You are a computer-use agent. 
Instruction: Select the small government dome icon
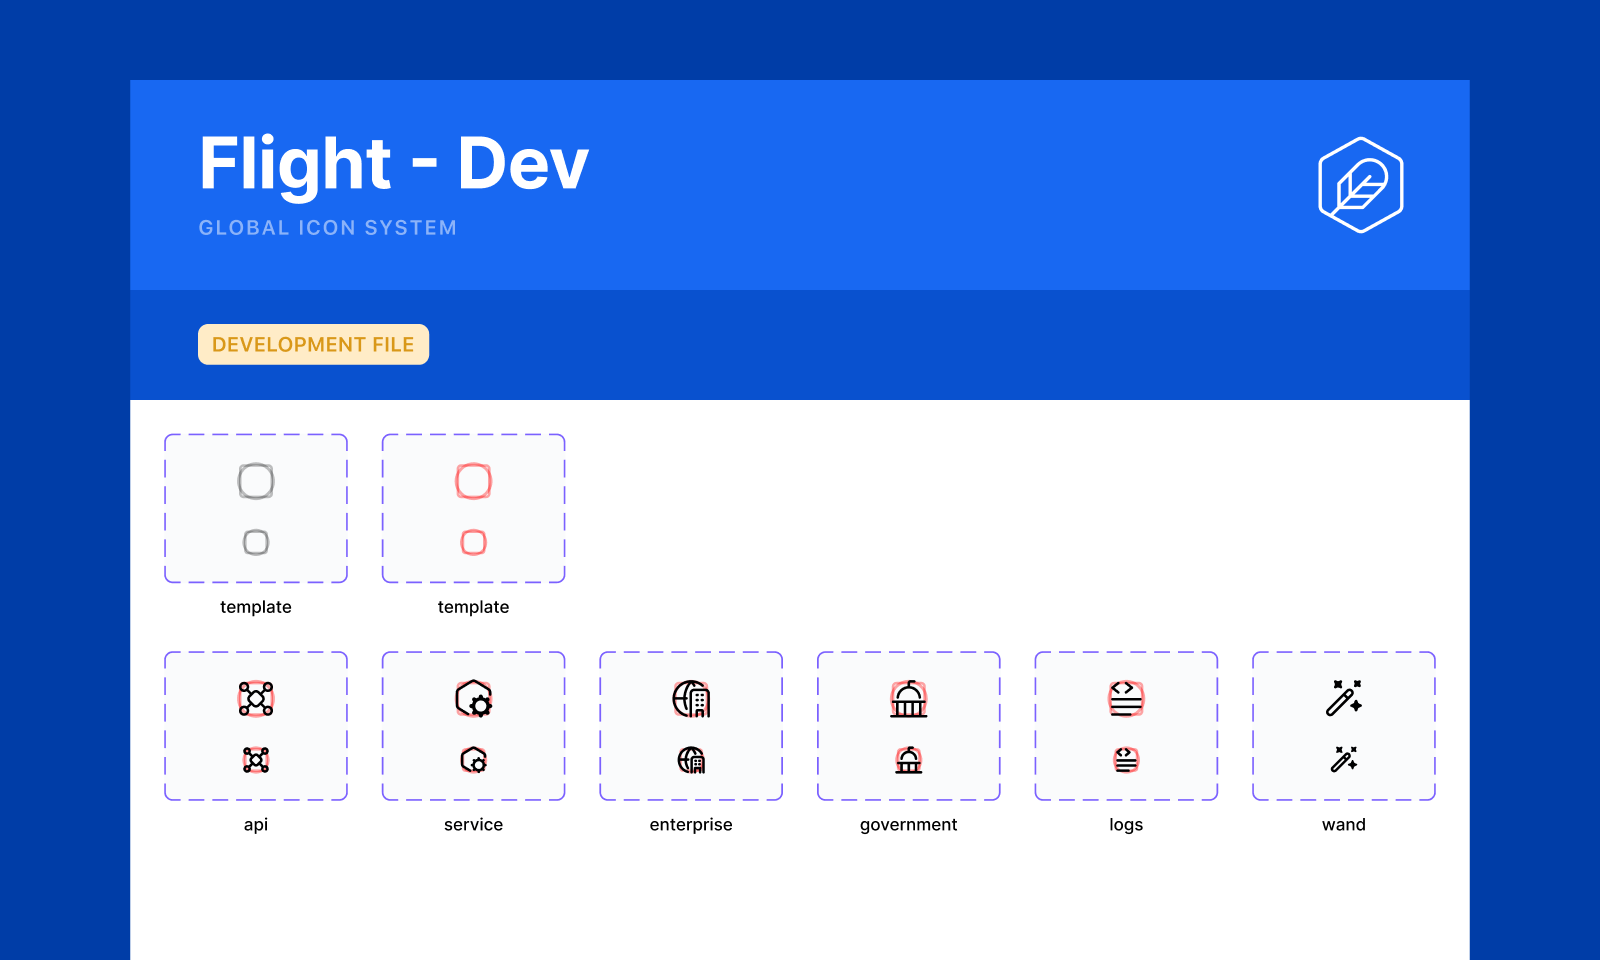909,760
